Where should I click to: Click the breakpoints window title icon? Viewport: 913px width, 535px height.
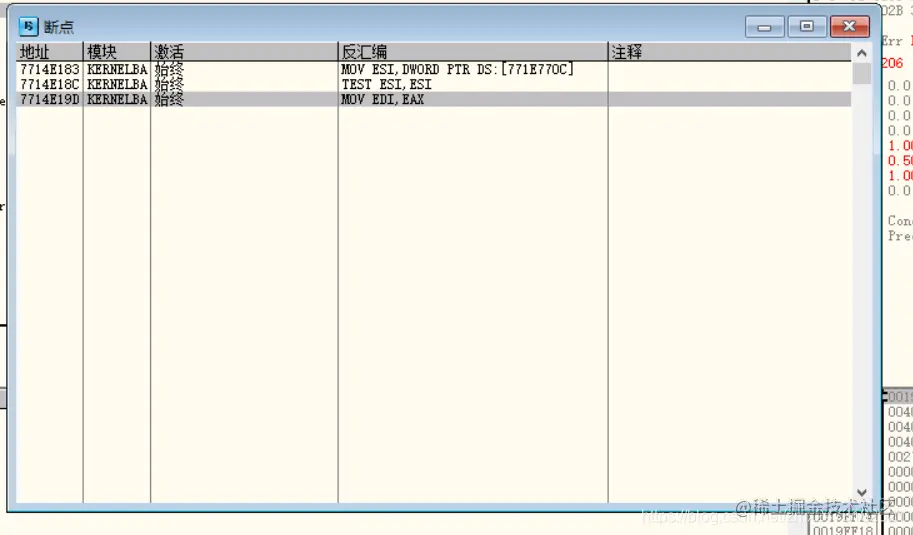point(28,26)
